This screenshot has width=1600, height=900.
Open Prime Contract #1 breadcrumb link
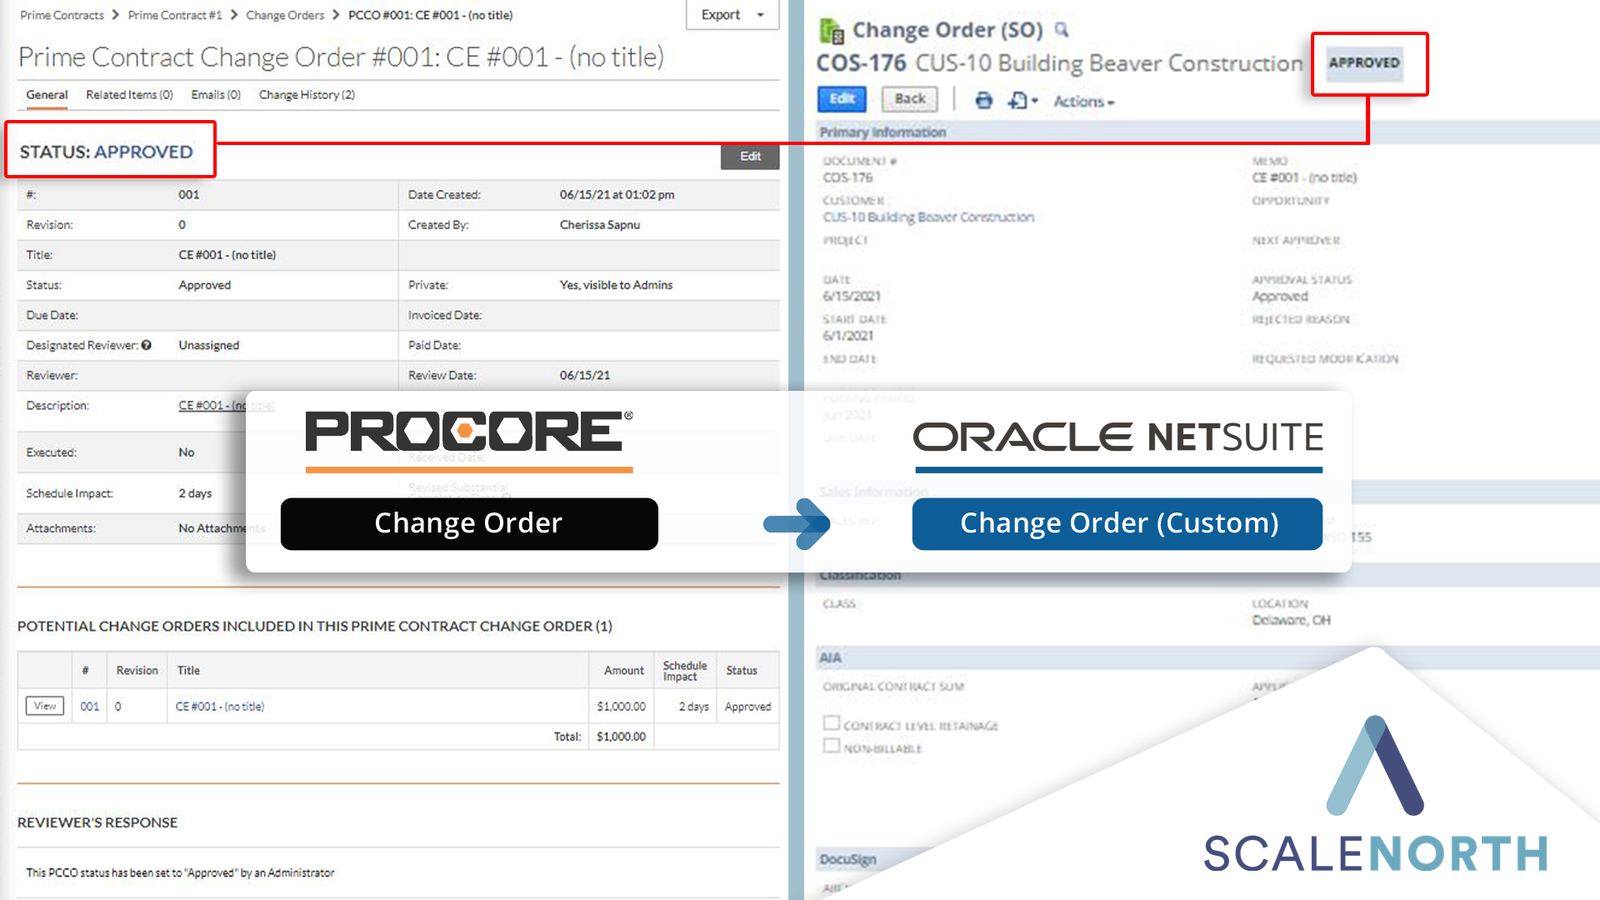[175, 15]
